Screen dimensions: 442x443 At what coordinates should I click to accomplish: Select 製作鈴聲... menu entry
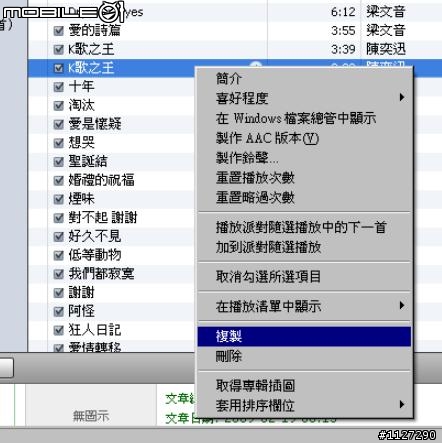[x=304, y=158]
